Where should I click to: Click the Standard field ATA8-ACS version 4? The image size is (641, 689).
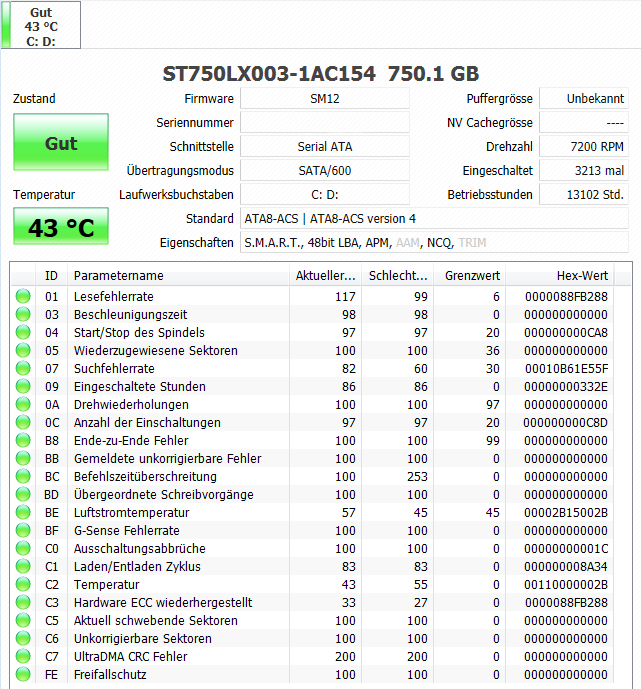click(434, 218)
